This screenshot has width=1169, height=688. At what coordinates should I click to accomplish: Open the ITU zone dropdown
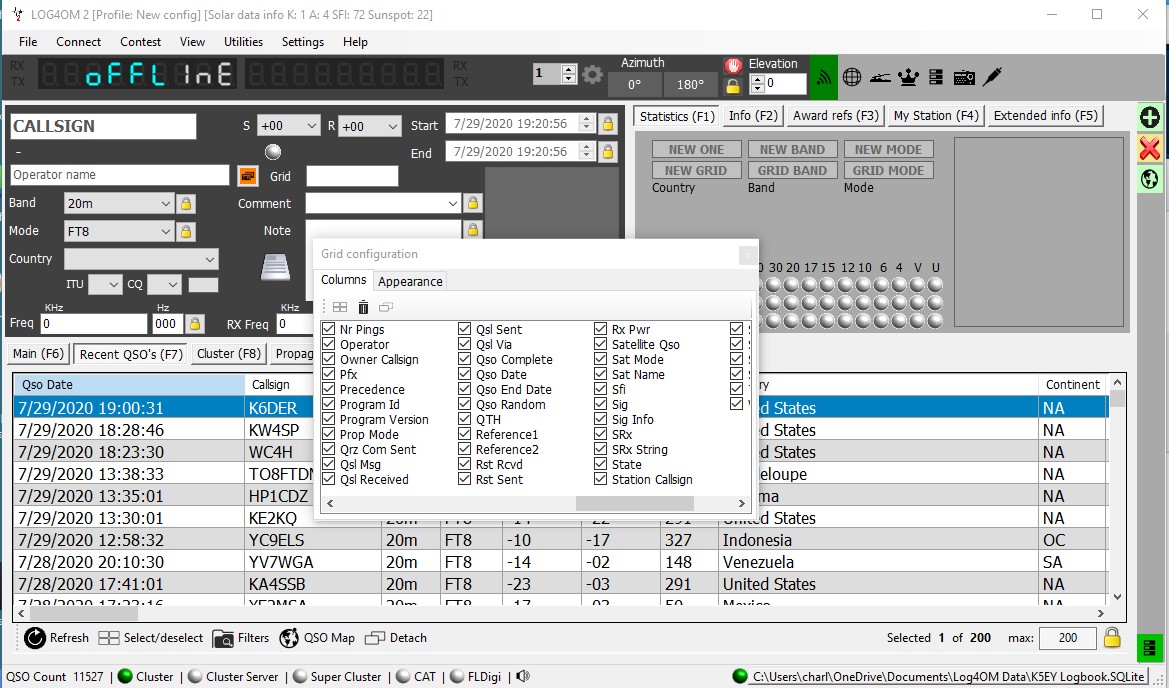[x=105, y=285]
